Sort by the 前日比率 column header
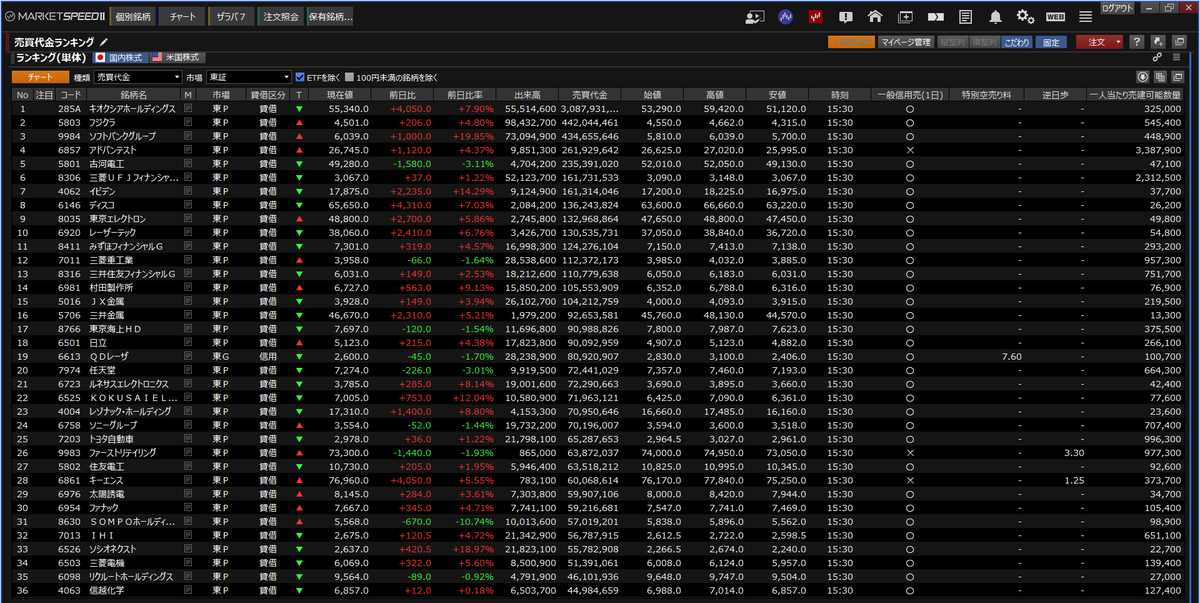Image resolution: width=1200 pixels, height=603 pixels. tap(464, 94)
